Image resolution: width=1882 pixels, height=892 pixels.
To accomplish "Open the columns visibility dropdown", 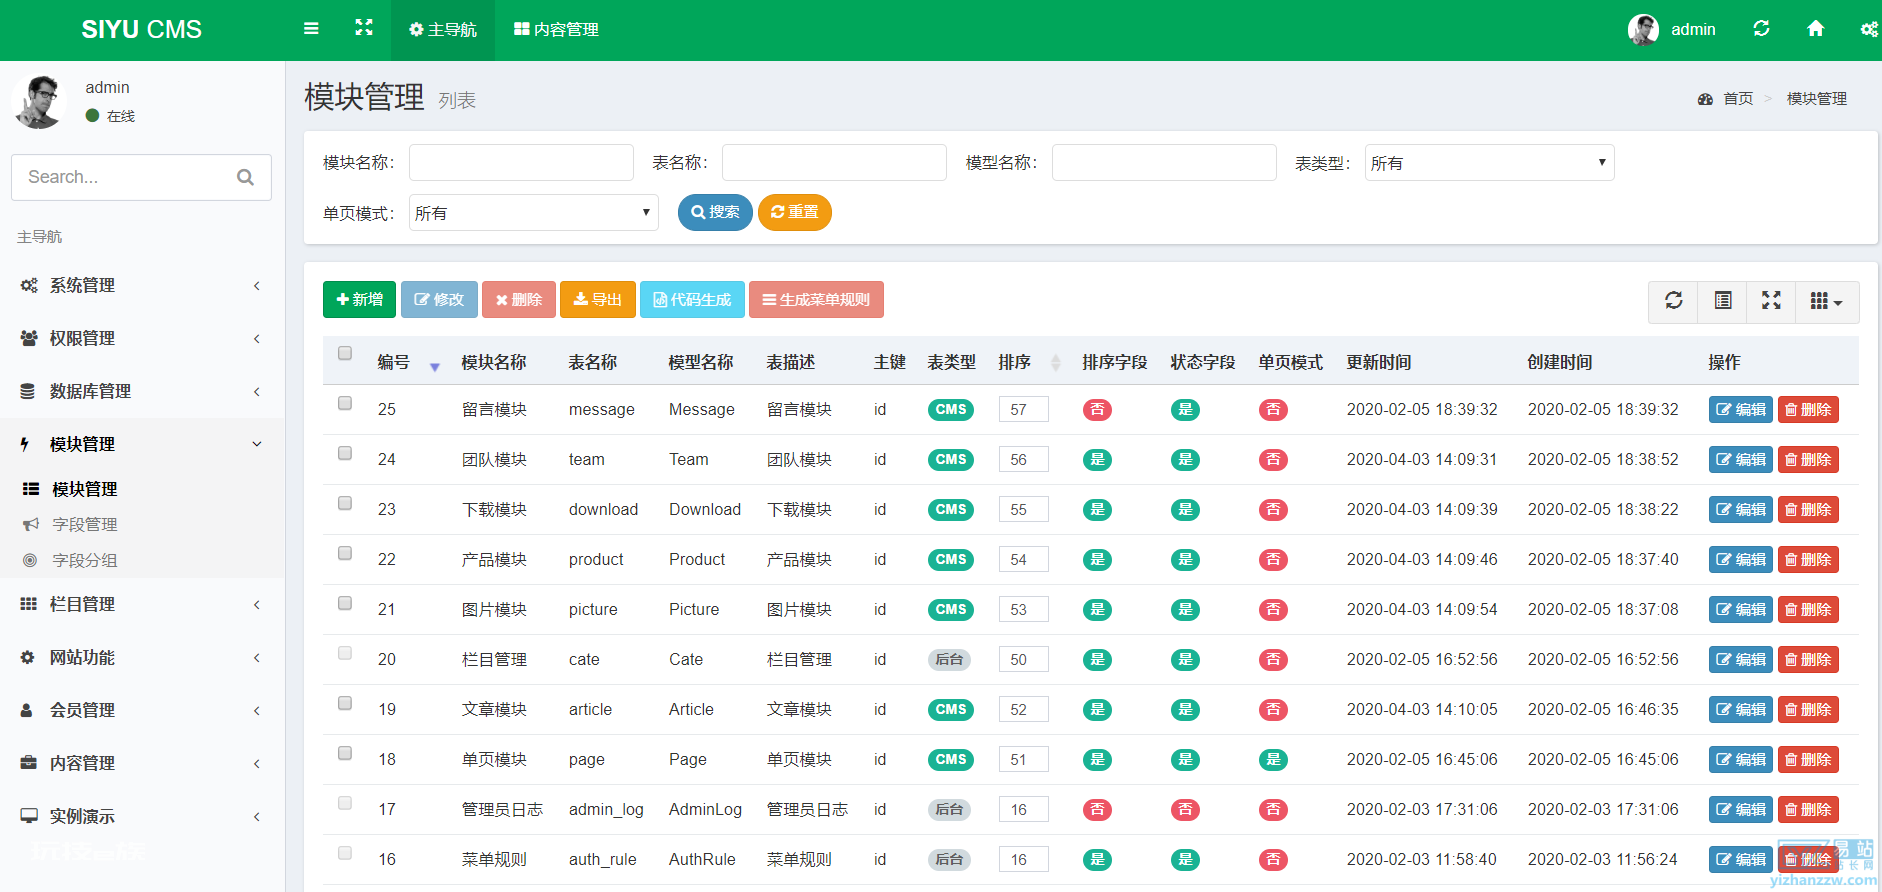I will (1827, 301).
